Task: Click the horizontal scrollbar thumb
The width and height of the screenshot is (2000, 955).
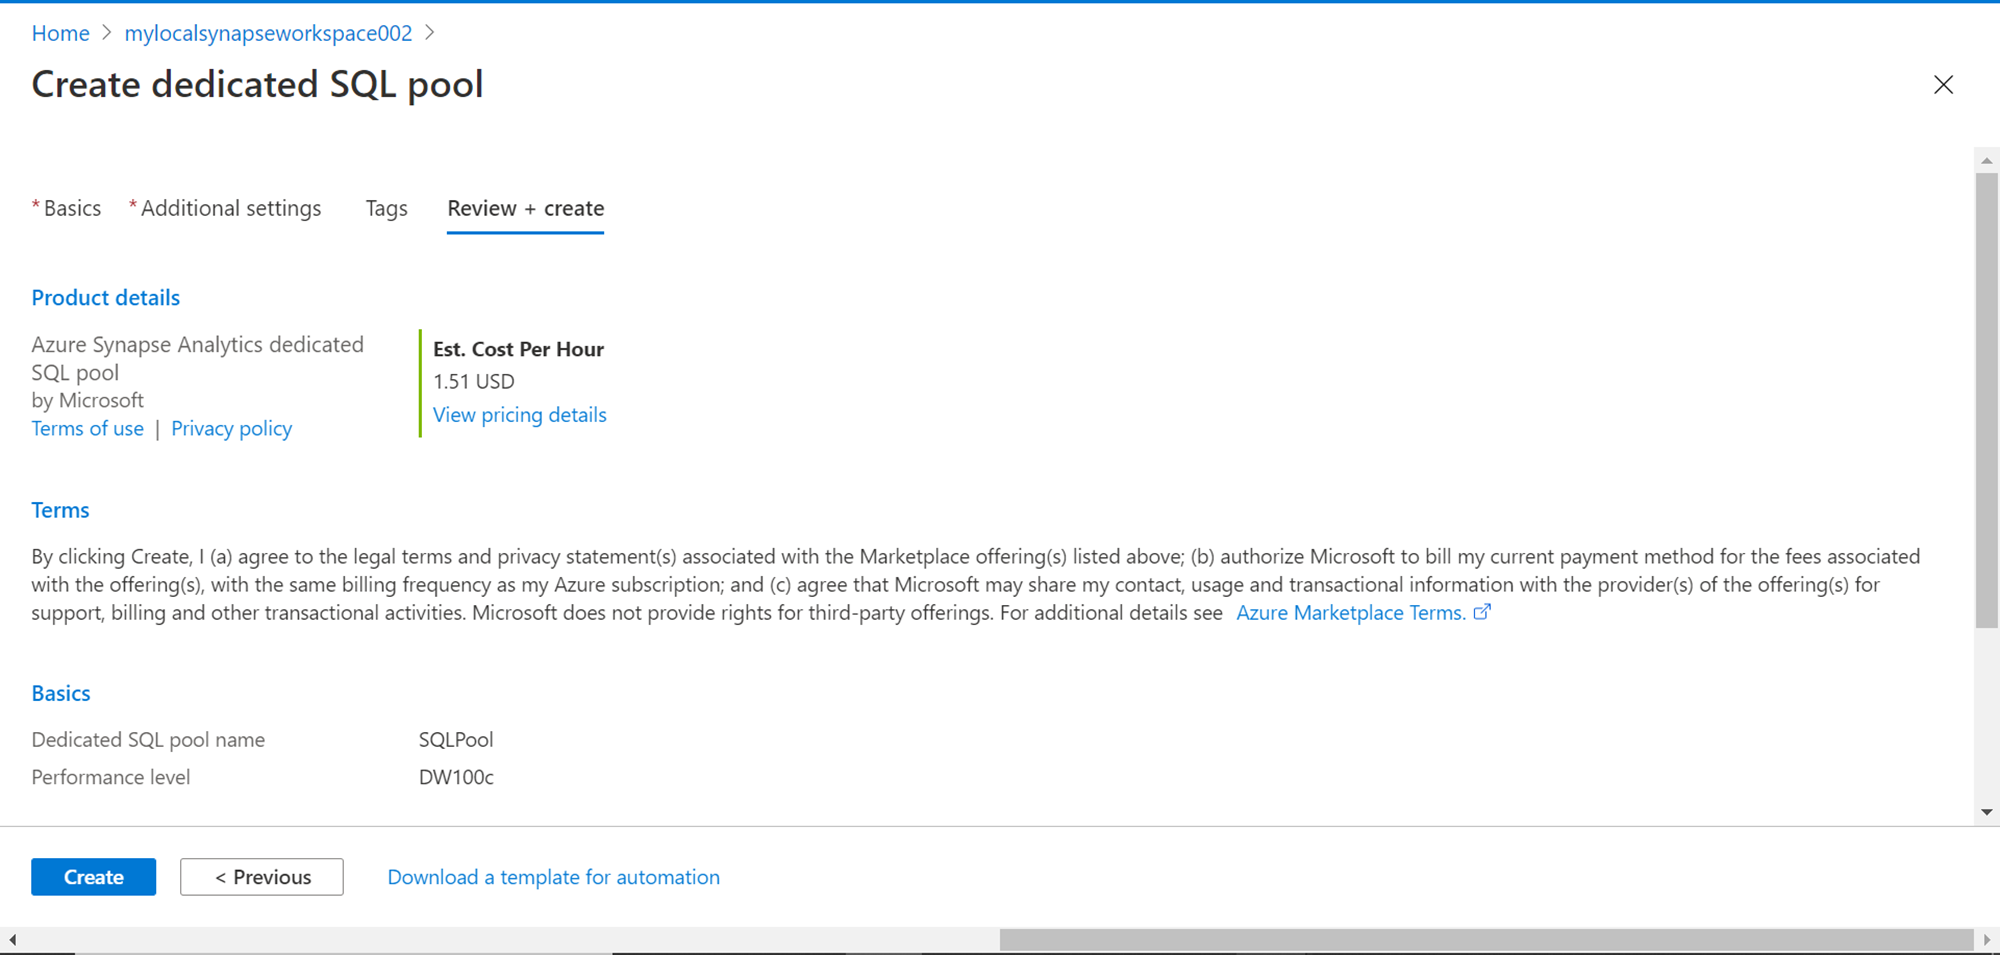Action: coord(1486,940)
